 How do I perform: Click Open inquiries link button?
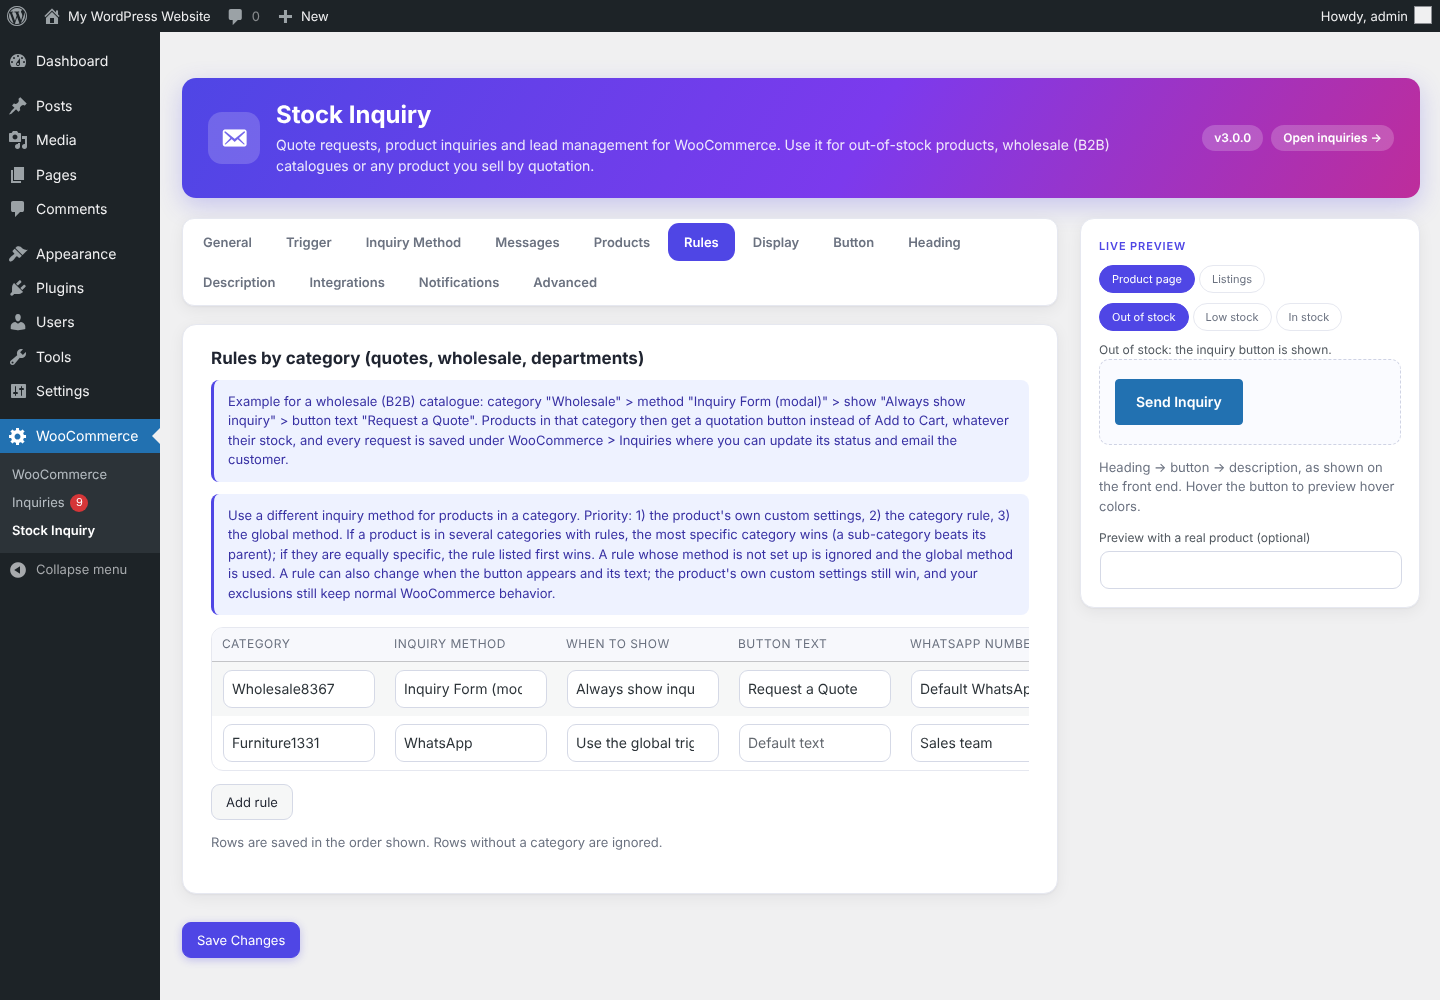pos(1332,138)
